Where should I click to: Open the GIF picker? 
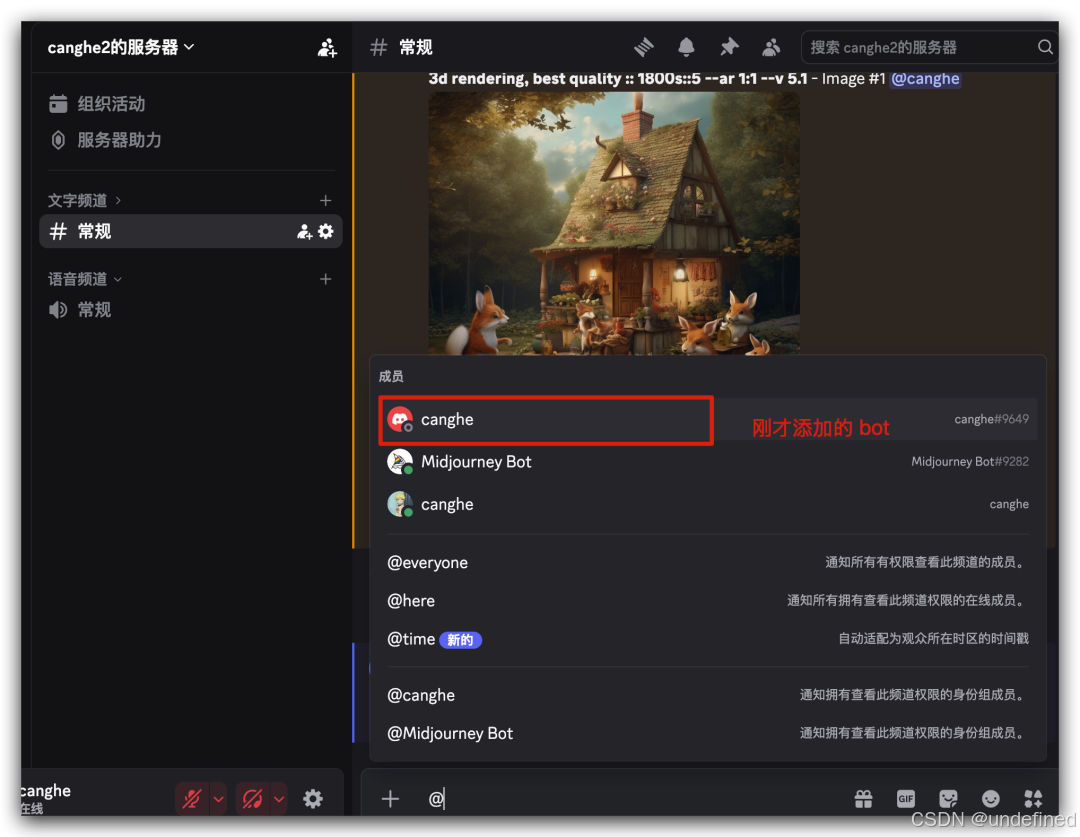pyautogui.click(x=905, y=798)
